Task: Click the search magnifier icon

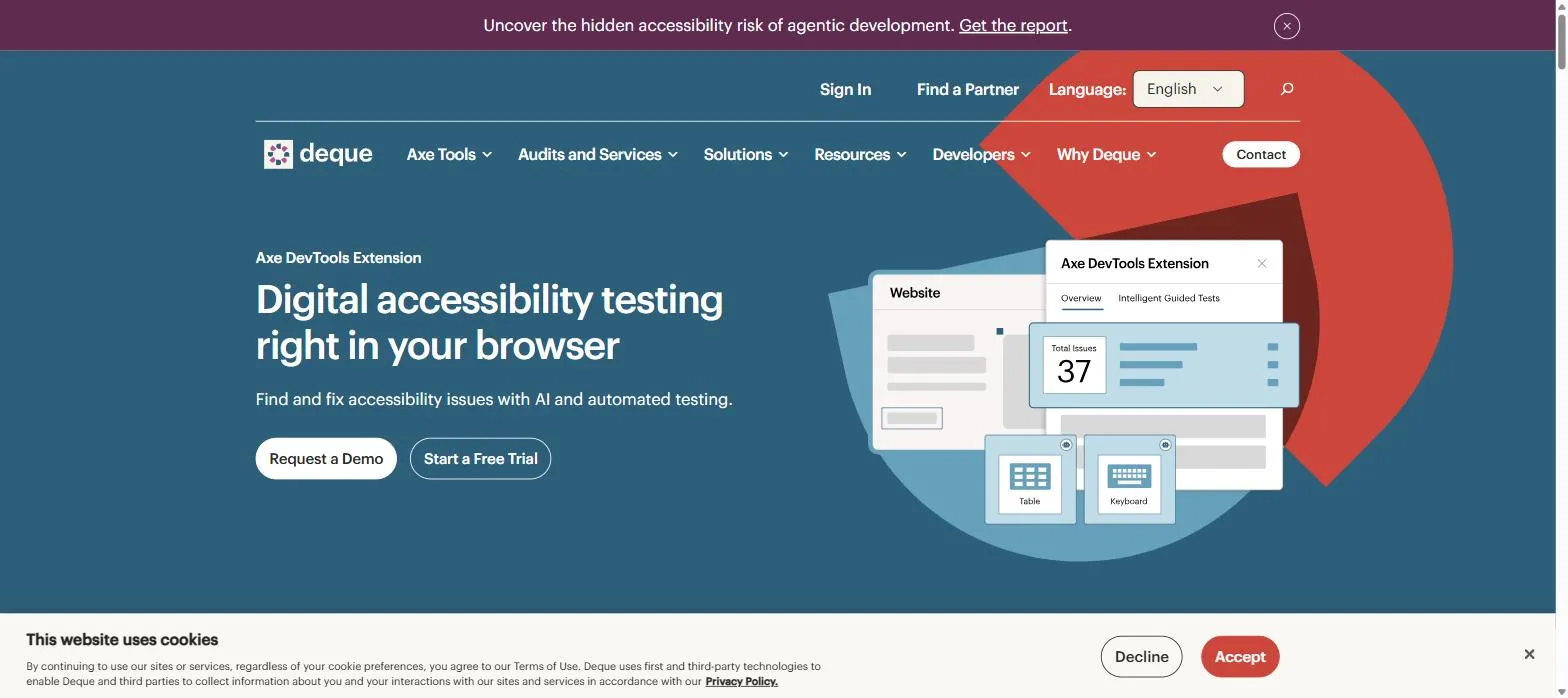Action: coord(1287,89)
